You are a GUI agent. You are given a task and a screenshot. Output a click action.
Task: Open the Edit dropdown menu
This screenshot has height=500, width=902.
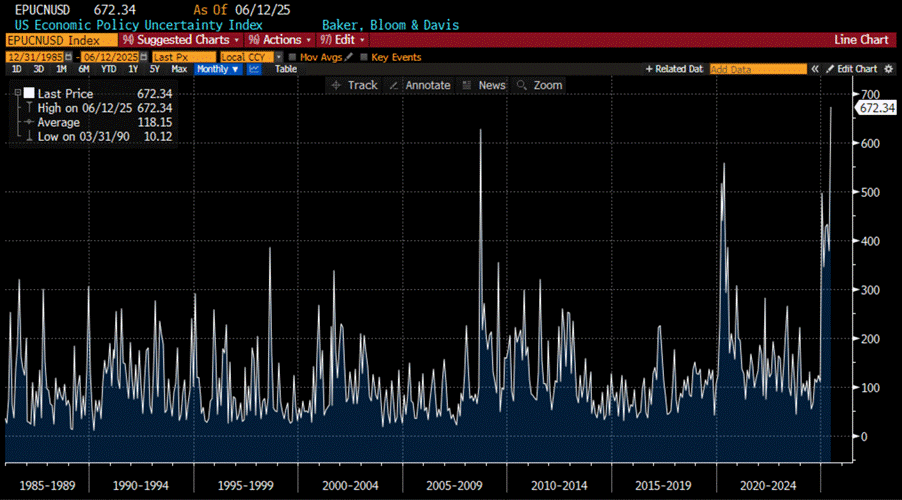click(343, 40)
